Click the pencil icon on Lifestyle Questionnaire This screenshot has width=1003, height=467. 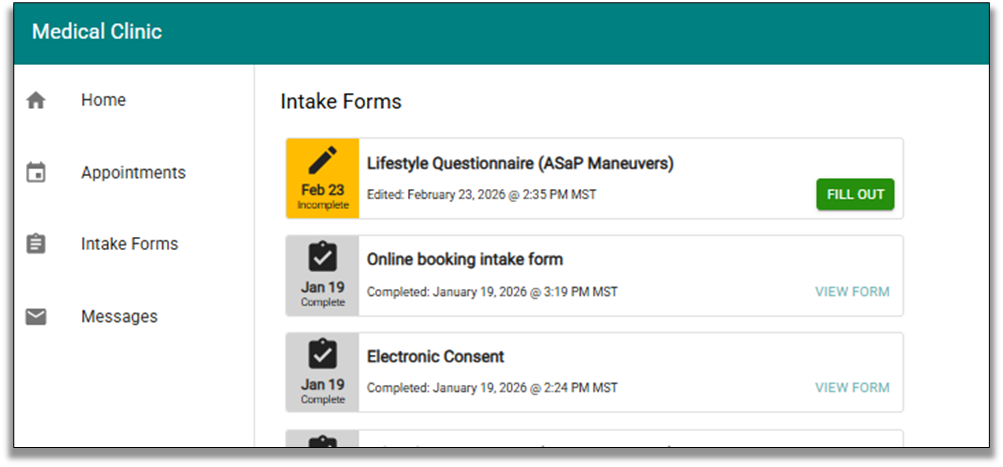(322, 160)
